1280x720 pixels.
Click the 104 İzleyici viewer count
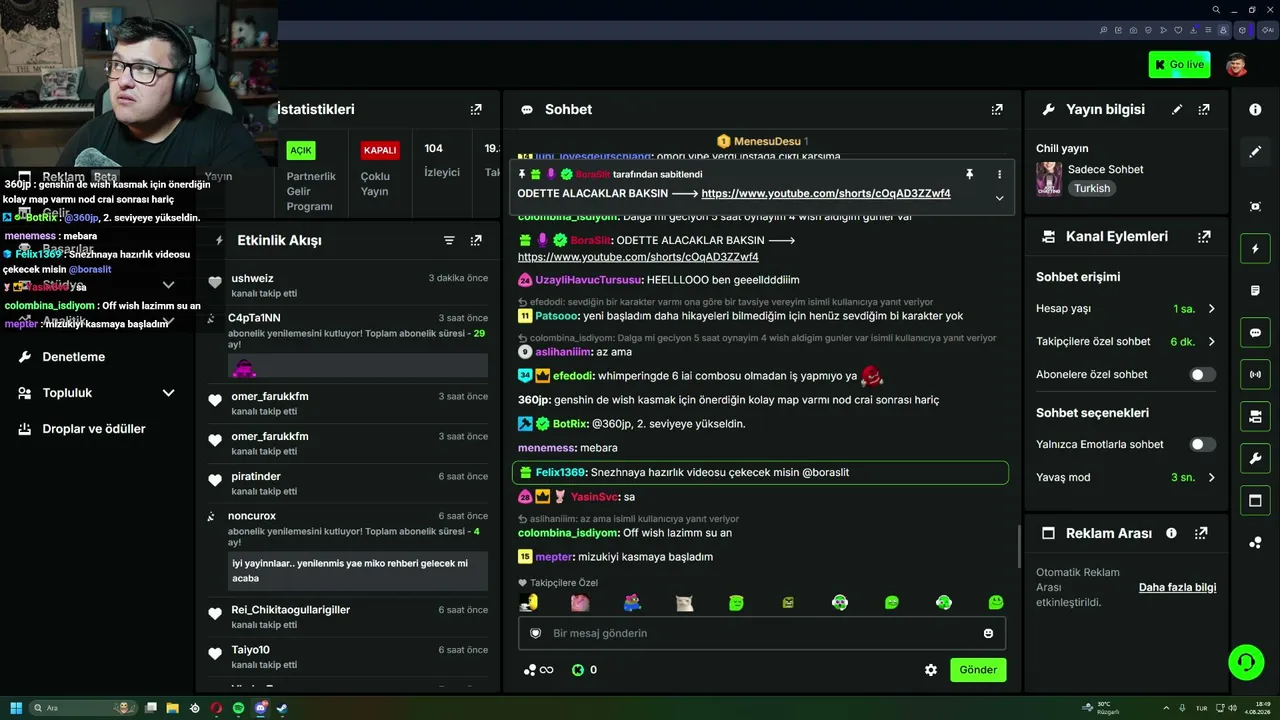[x=441, y=160]
